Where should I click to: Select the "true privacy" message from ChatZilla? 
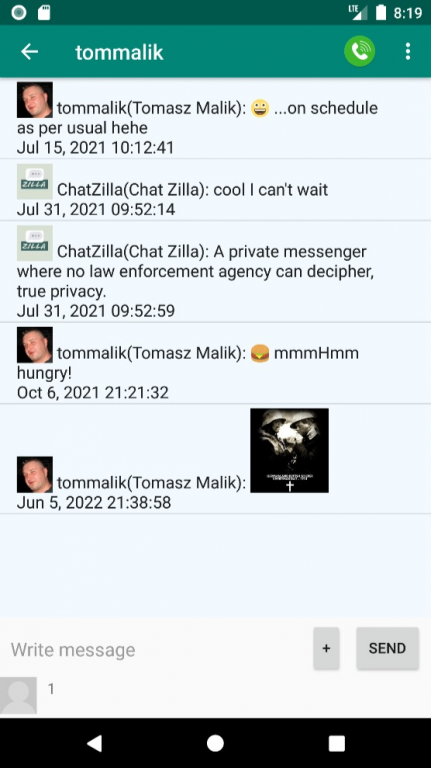click(x=216, y=271)
